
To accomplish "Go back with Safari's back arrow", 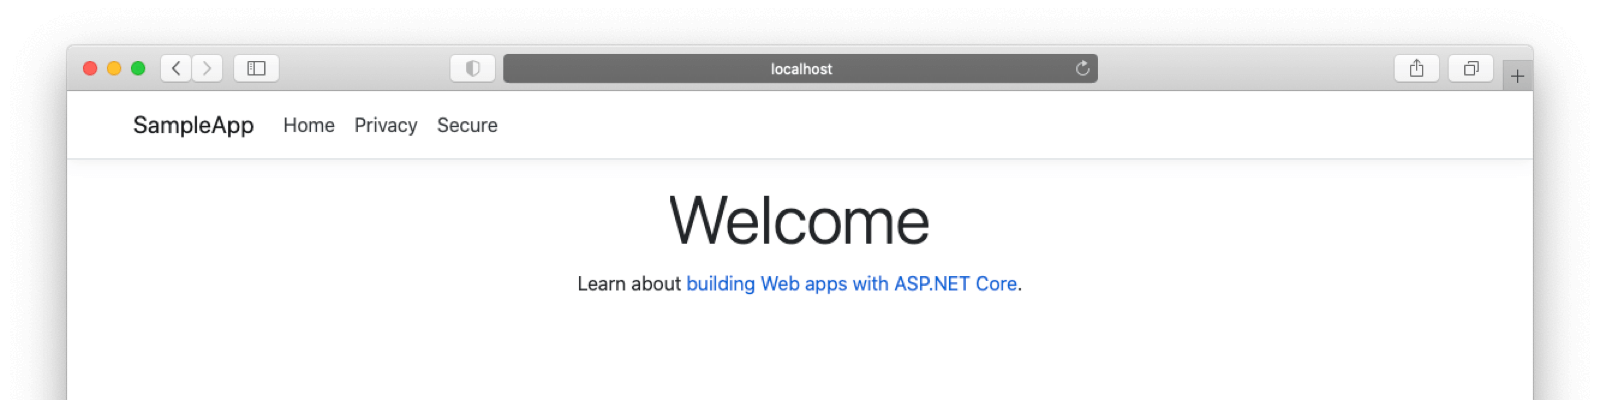I will pos(176,68).
